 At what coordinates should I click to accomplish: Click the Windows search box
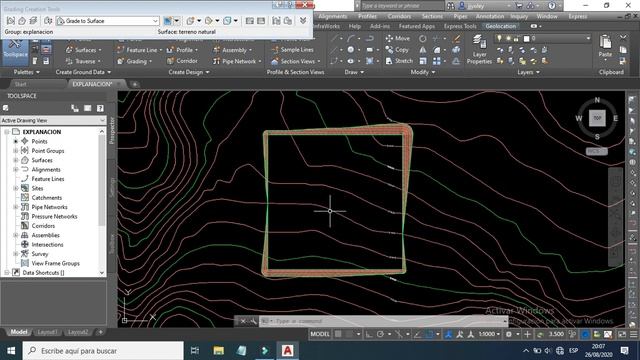coord(103,351)
